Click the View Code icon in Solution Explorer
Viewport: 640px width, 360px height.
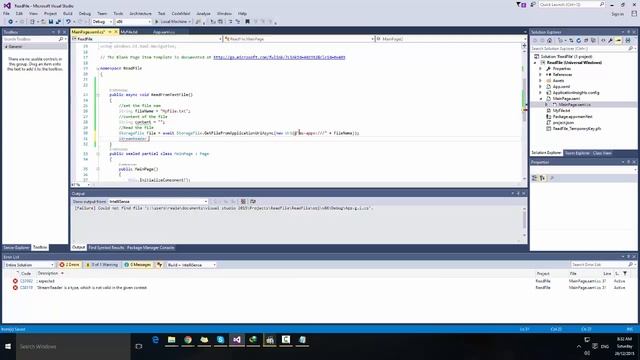[603, 40]
